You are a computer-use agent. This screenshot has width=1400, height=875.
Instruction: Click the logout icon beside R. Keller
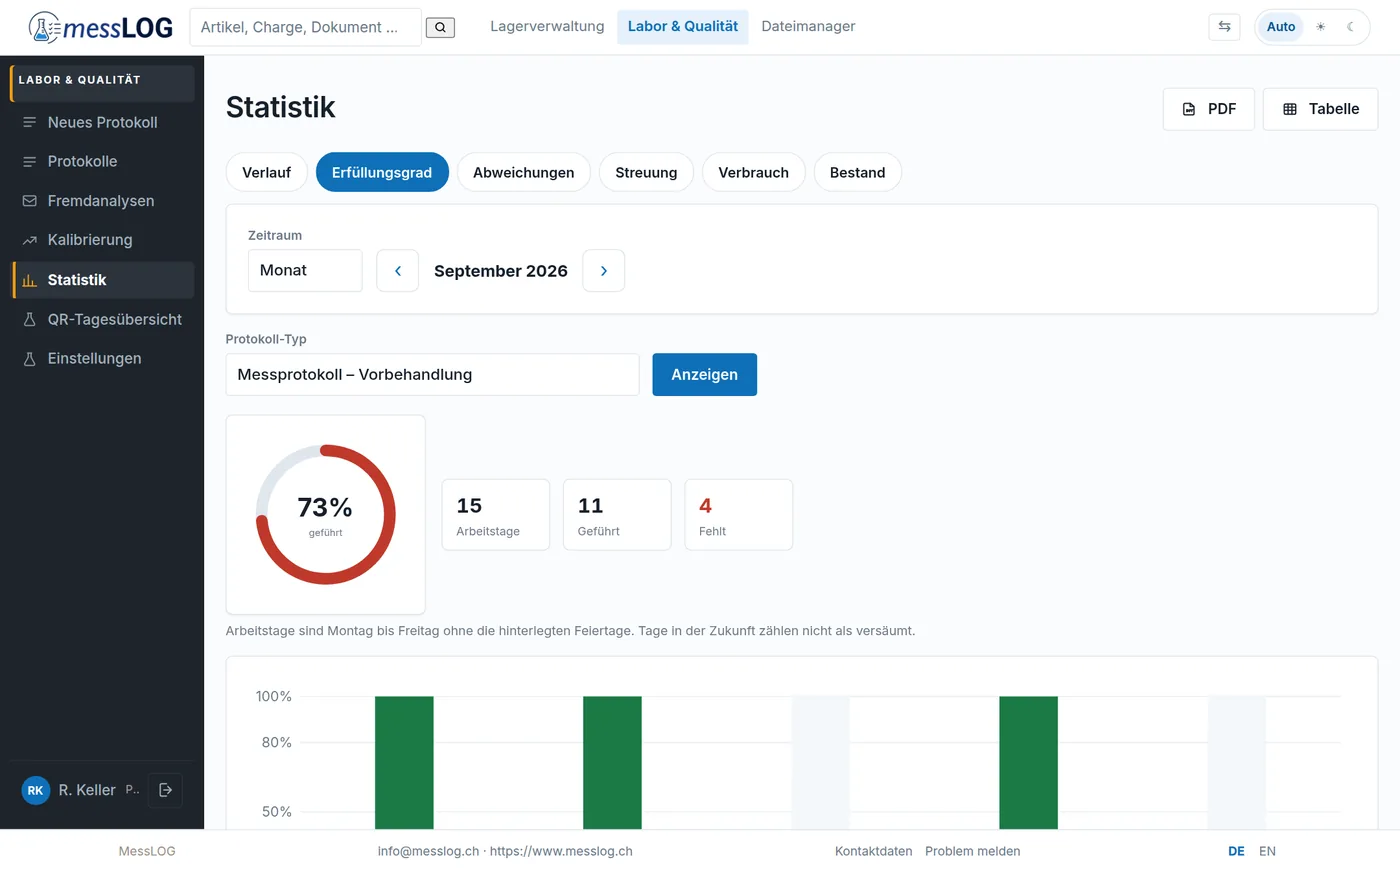[x=166, y=790]
